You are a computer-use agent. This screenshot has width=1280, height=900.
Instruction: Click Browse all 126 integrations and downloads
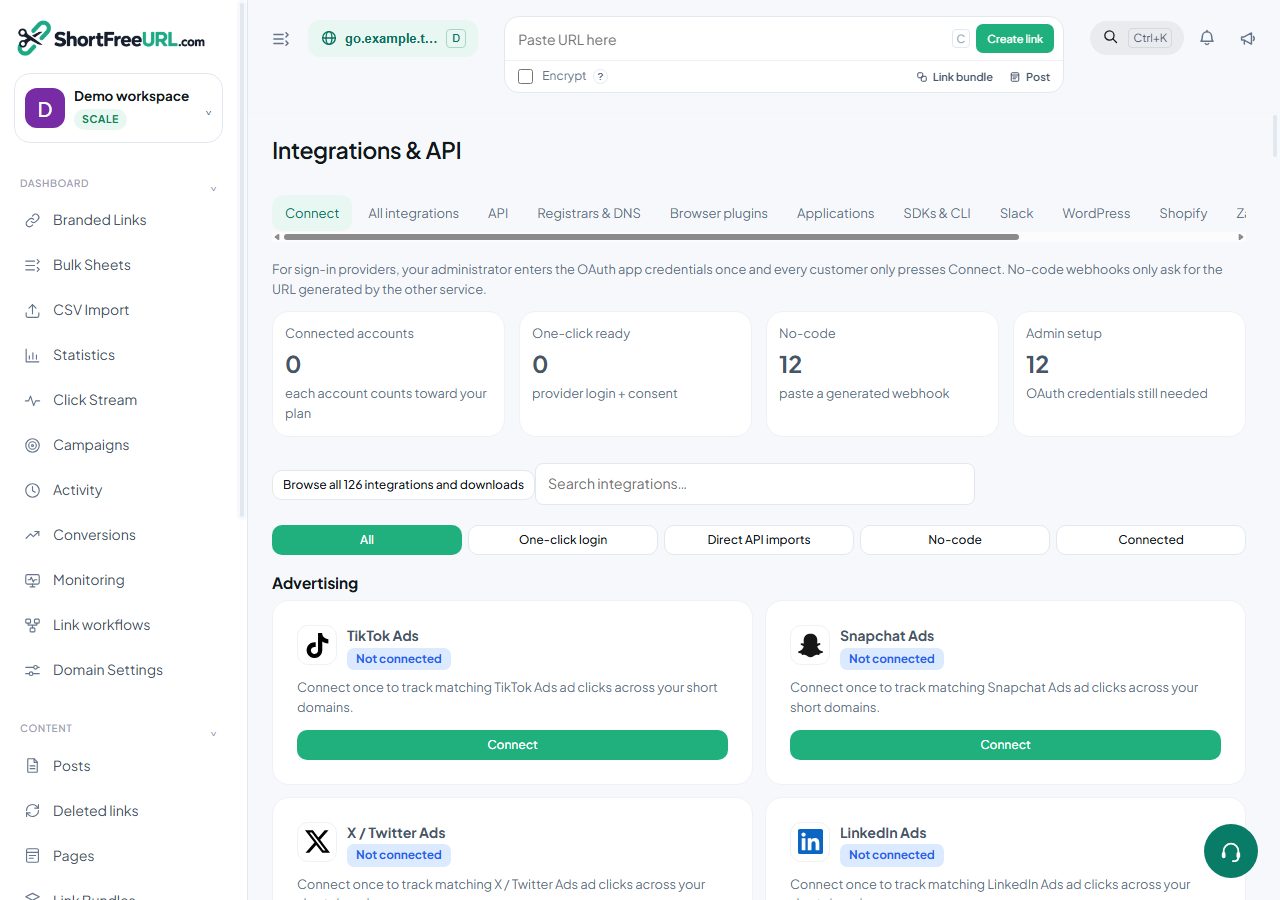(x=403, y=485)
